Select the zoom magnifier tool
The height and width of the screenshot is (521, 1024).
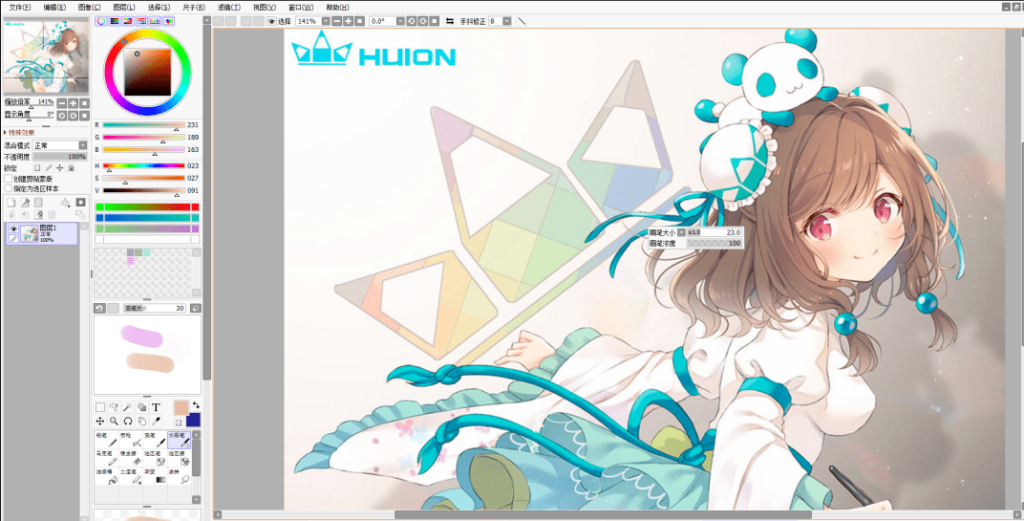coord(114,422)
